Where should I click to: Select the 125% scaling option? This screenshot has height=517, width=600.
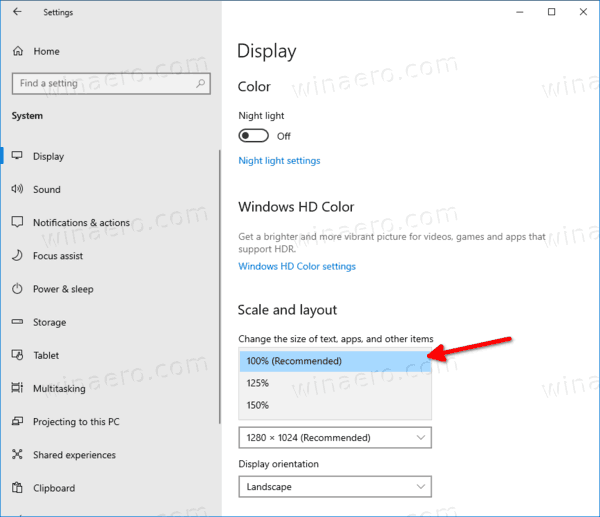[335, 383]
